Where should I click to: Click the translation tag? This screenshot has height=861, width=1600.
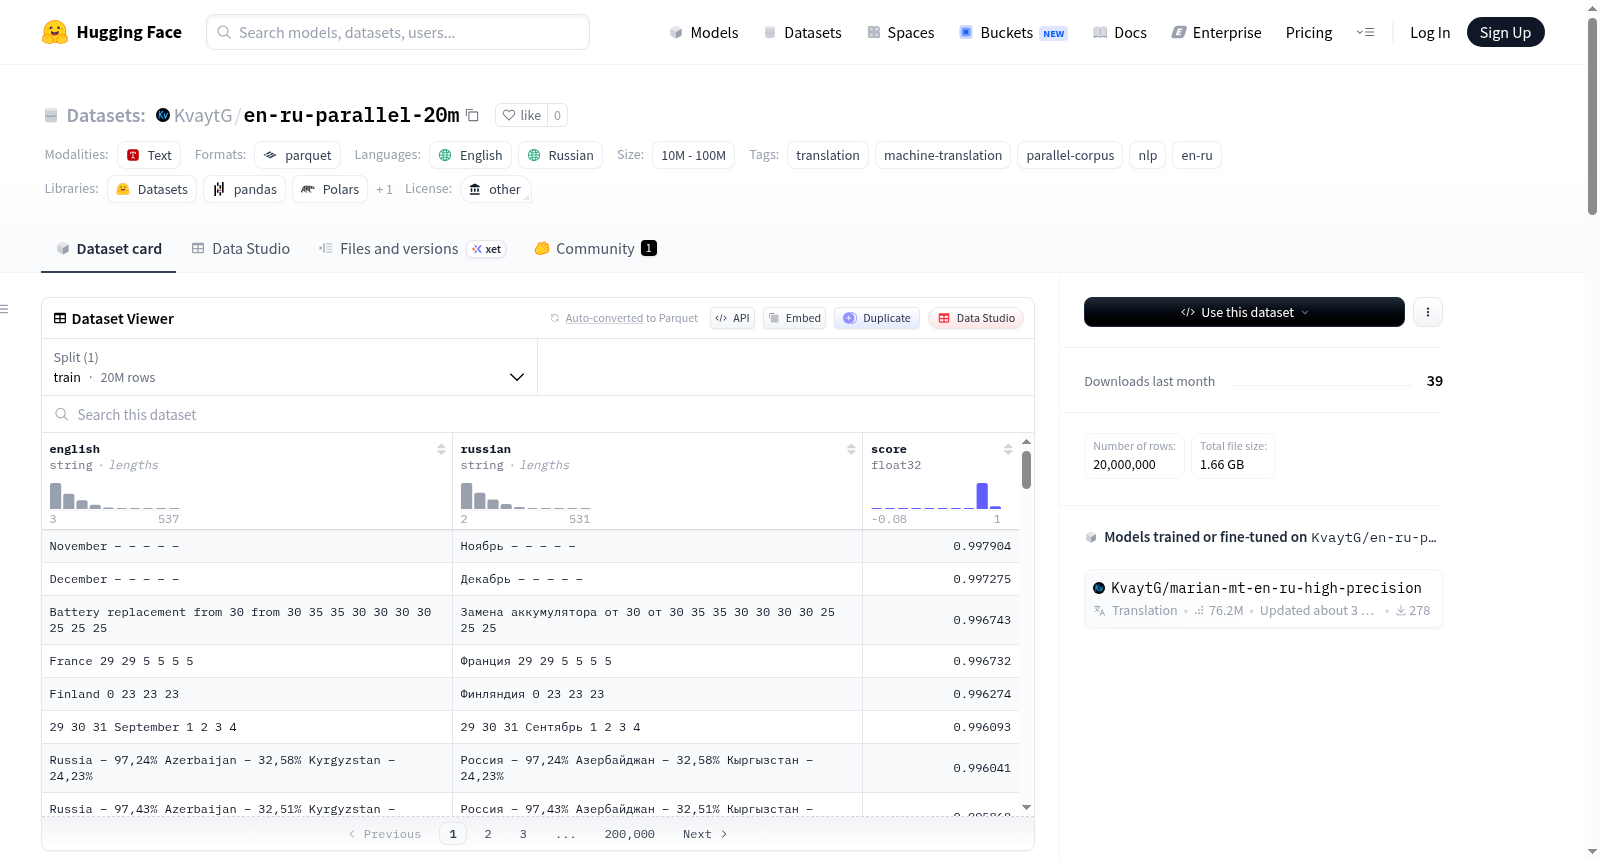point(828,155)
